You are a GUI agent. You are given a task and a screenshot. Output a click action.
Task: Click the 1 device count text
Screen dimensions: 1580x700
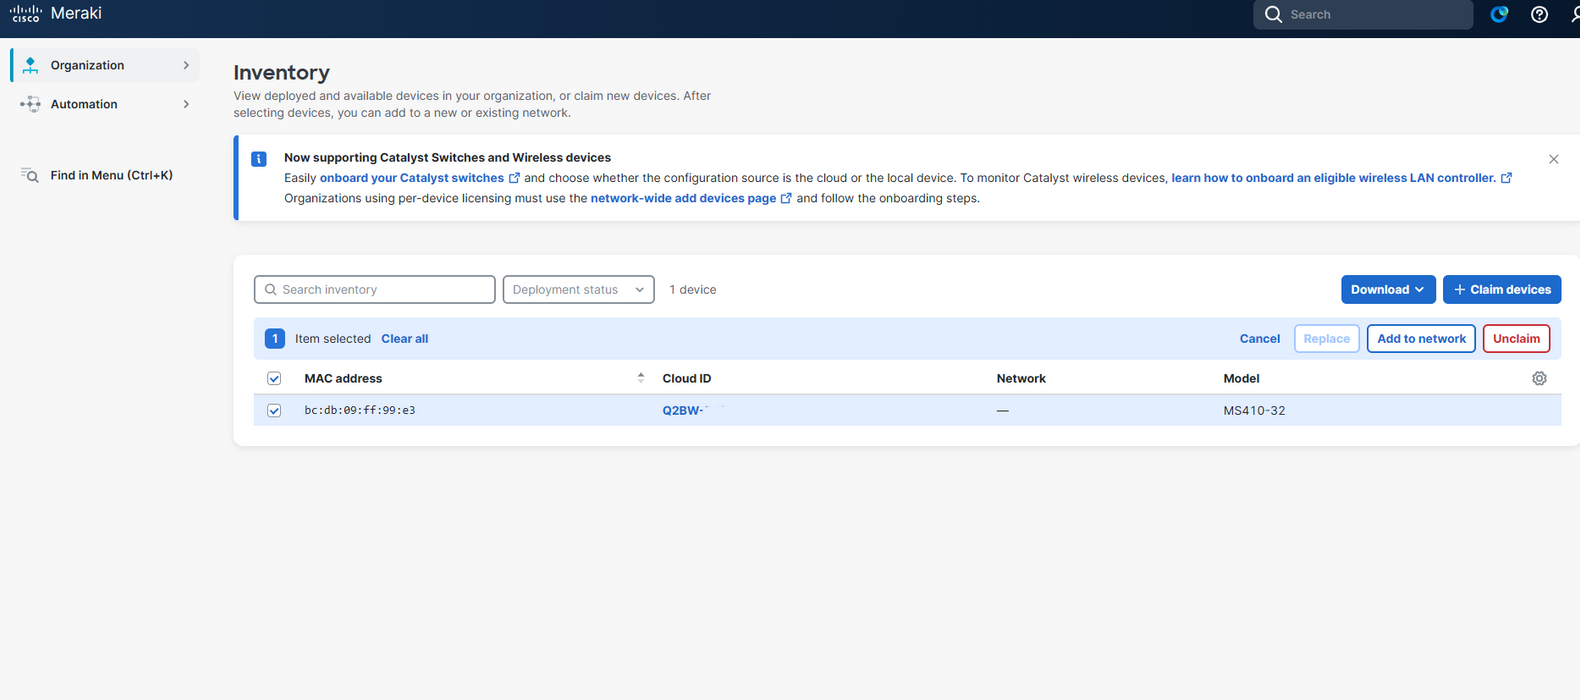coord(693,290)
